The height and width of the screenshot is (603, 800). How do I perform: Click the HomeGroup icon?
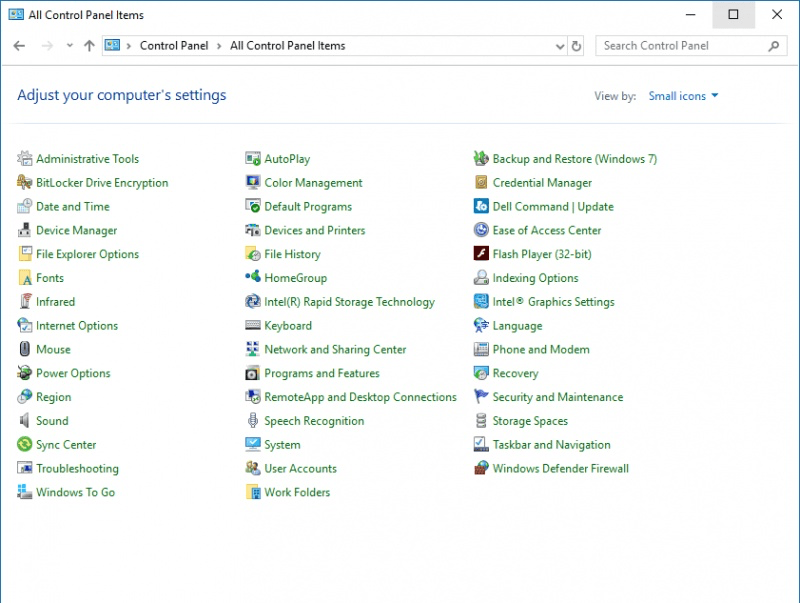coord(253,278)
